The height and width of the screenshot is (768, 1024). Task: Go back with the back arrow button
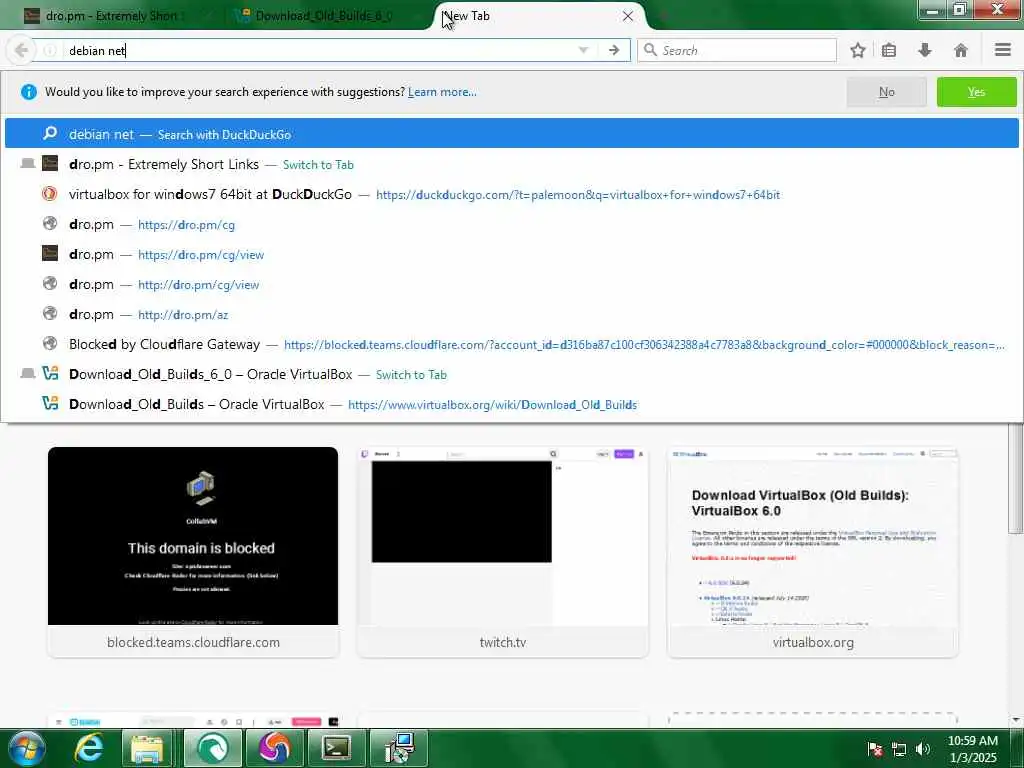click(x=21, y=50)
